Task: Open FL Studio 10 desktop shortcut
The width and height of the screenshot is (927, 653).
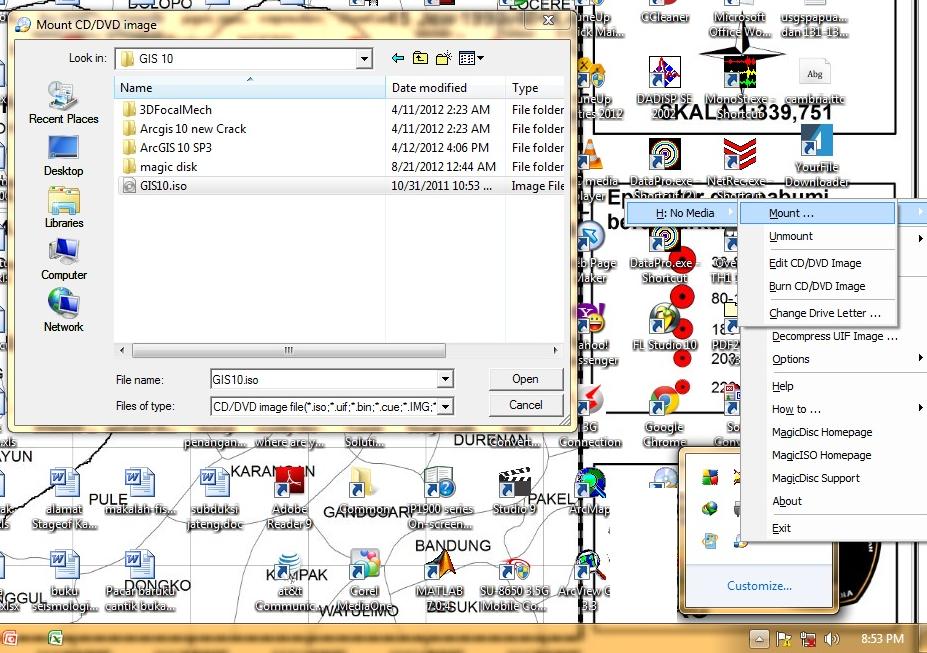Action: [x=665, y=327]
